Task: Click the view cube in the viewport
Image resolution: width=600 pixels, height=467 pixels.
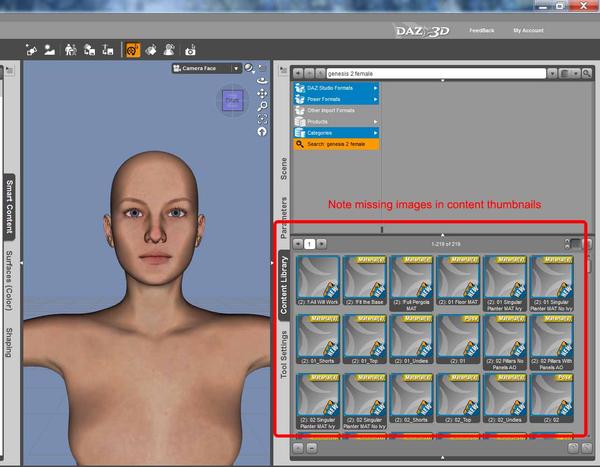Action: [232, 100]
